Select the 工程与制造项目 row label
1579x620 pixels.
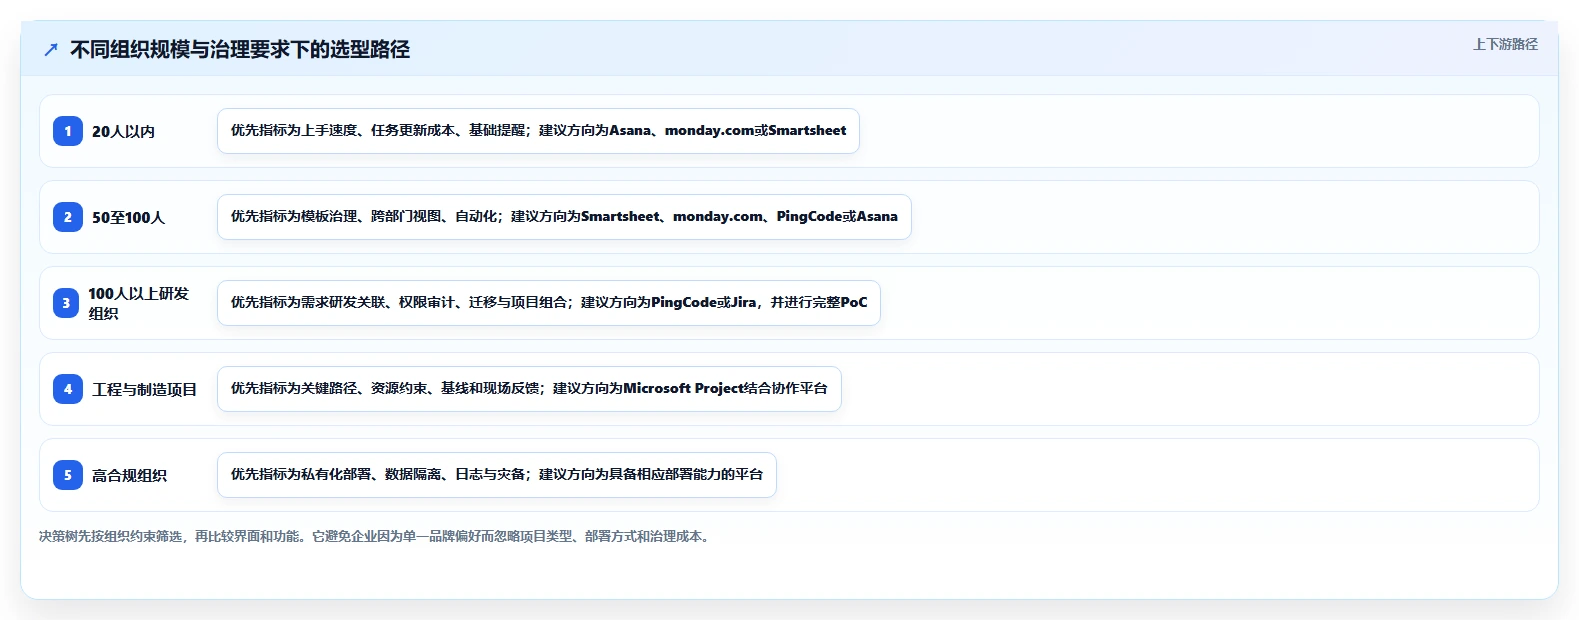coord(144,389)
